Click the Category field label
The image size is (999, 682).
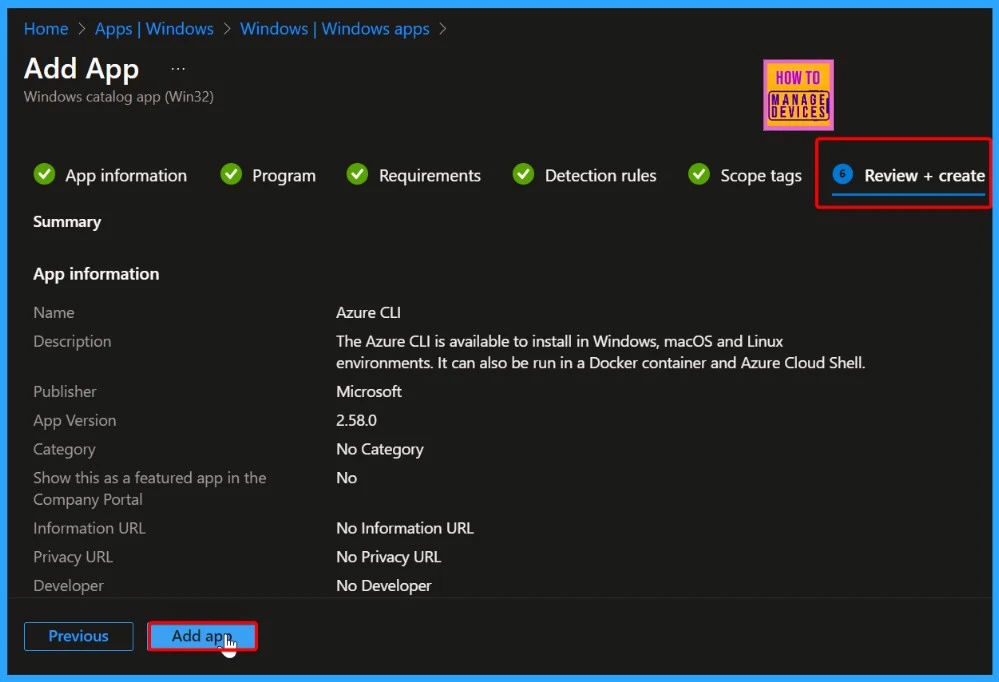[64, 449]
